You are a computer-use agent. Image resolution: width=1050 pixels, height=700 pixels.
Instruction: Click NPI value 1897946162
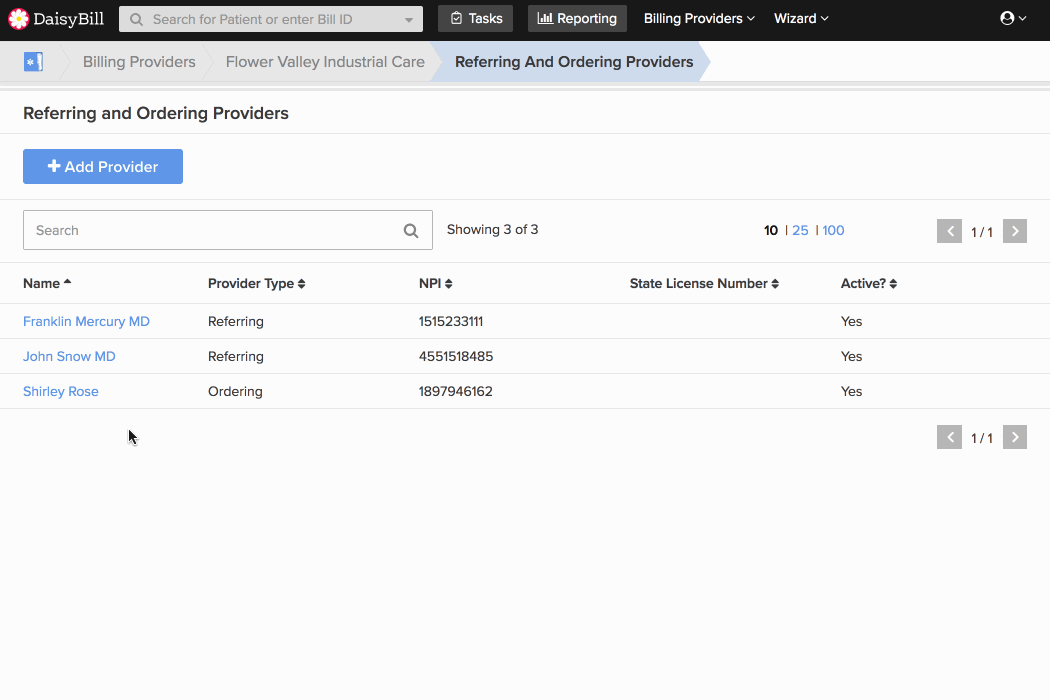(x=455, y=391)
